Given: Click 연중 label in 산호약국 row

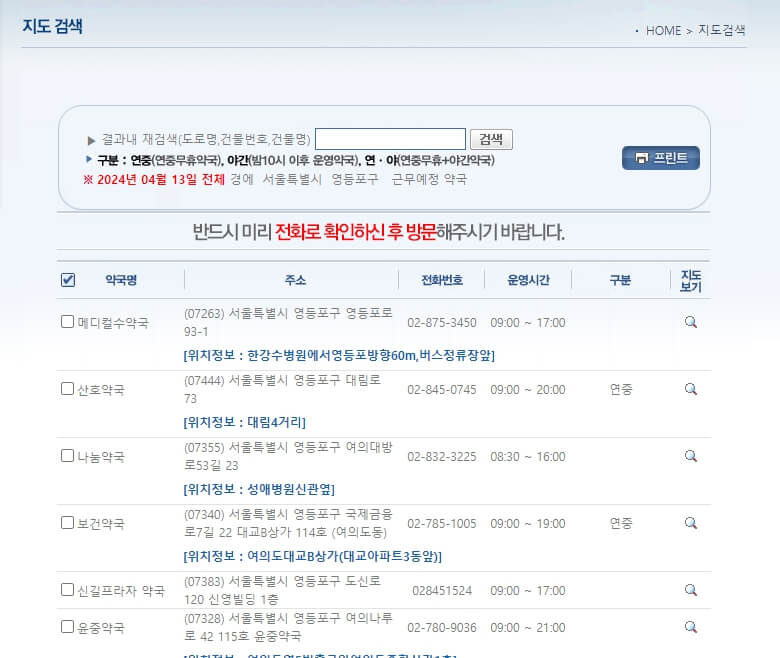Looking at the screenshot, I should (x=621, y=389).
